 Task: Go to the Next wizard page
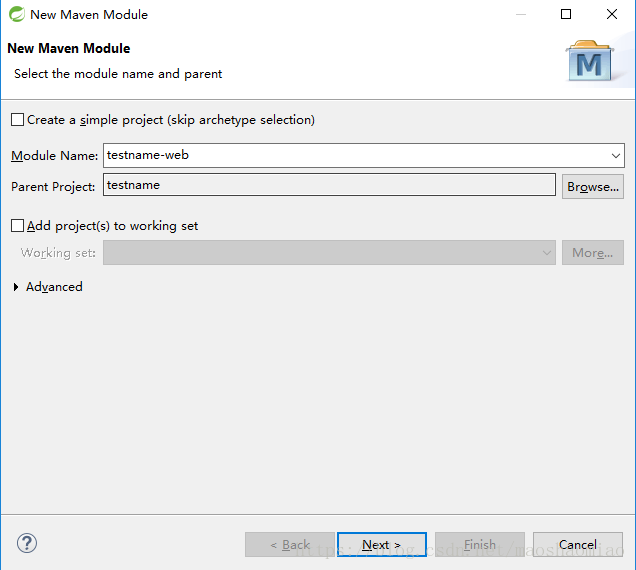pos(382,544)
